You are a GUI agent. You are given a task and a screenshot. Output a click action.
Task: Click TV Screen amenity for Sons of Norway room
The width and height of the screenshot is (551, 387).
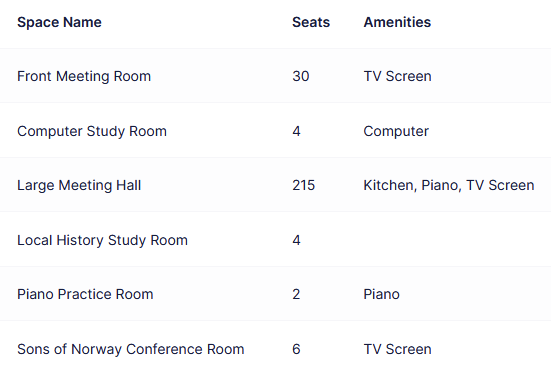point(397,349)
